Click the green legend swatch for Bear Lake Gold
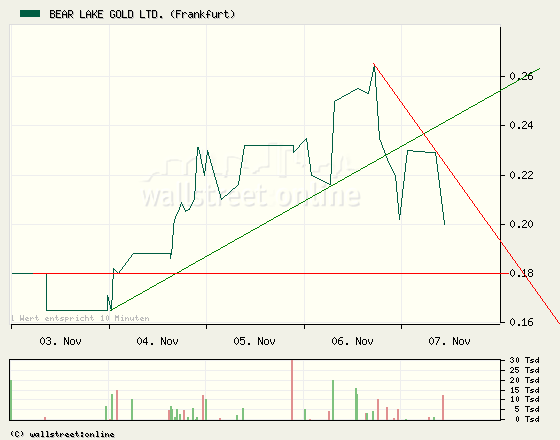The image size is (560, 440). click(x=30, y=14)
